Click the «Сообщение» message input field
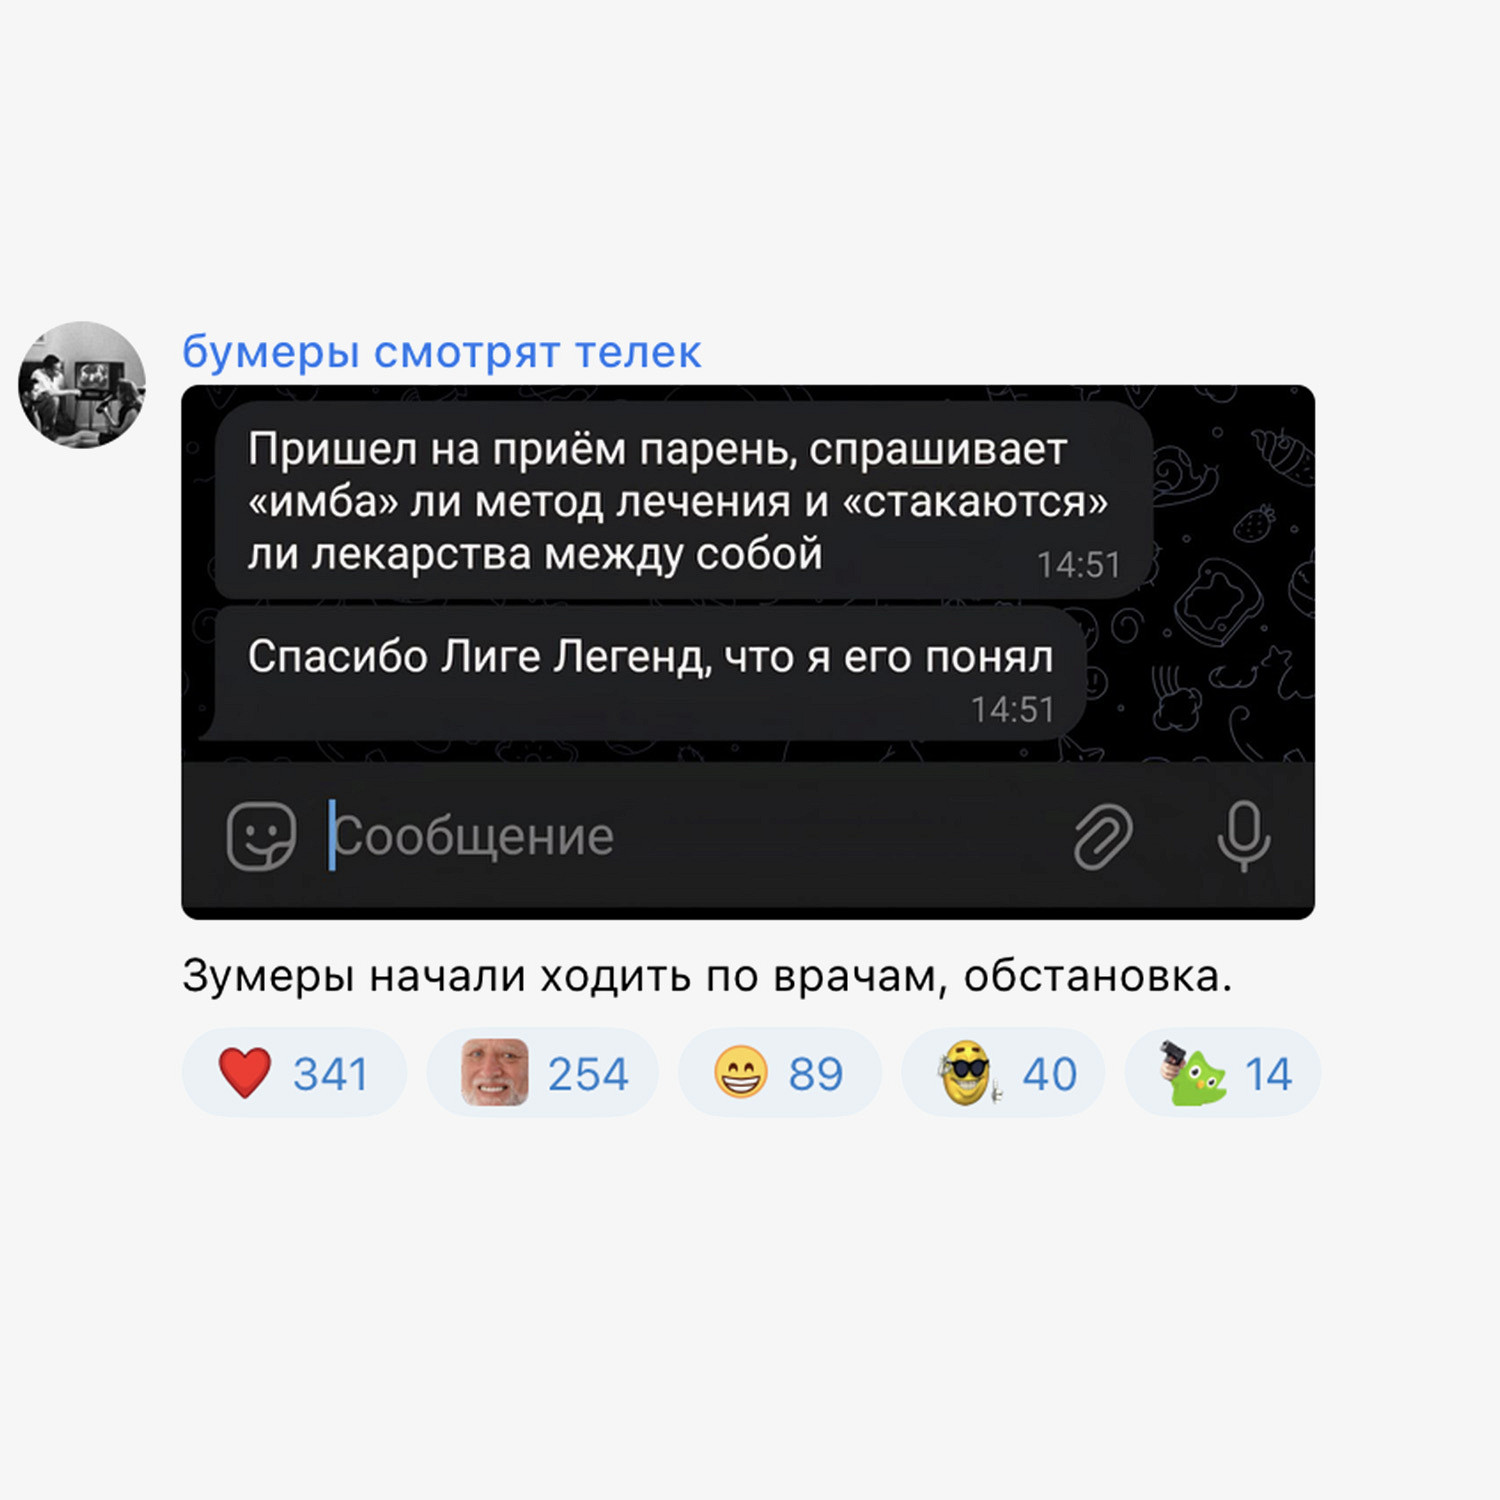 [x=690, y=836]
